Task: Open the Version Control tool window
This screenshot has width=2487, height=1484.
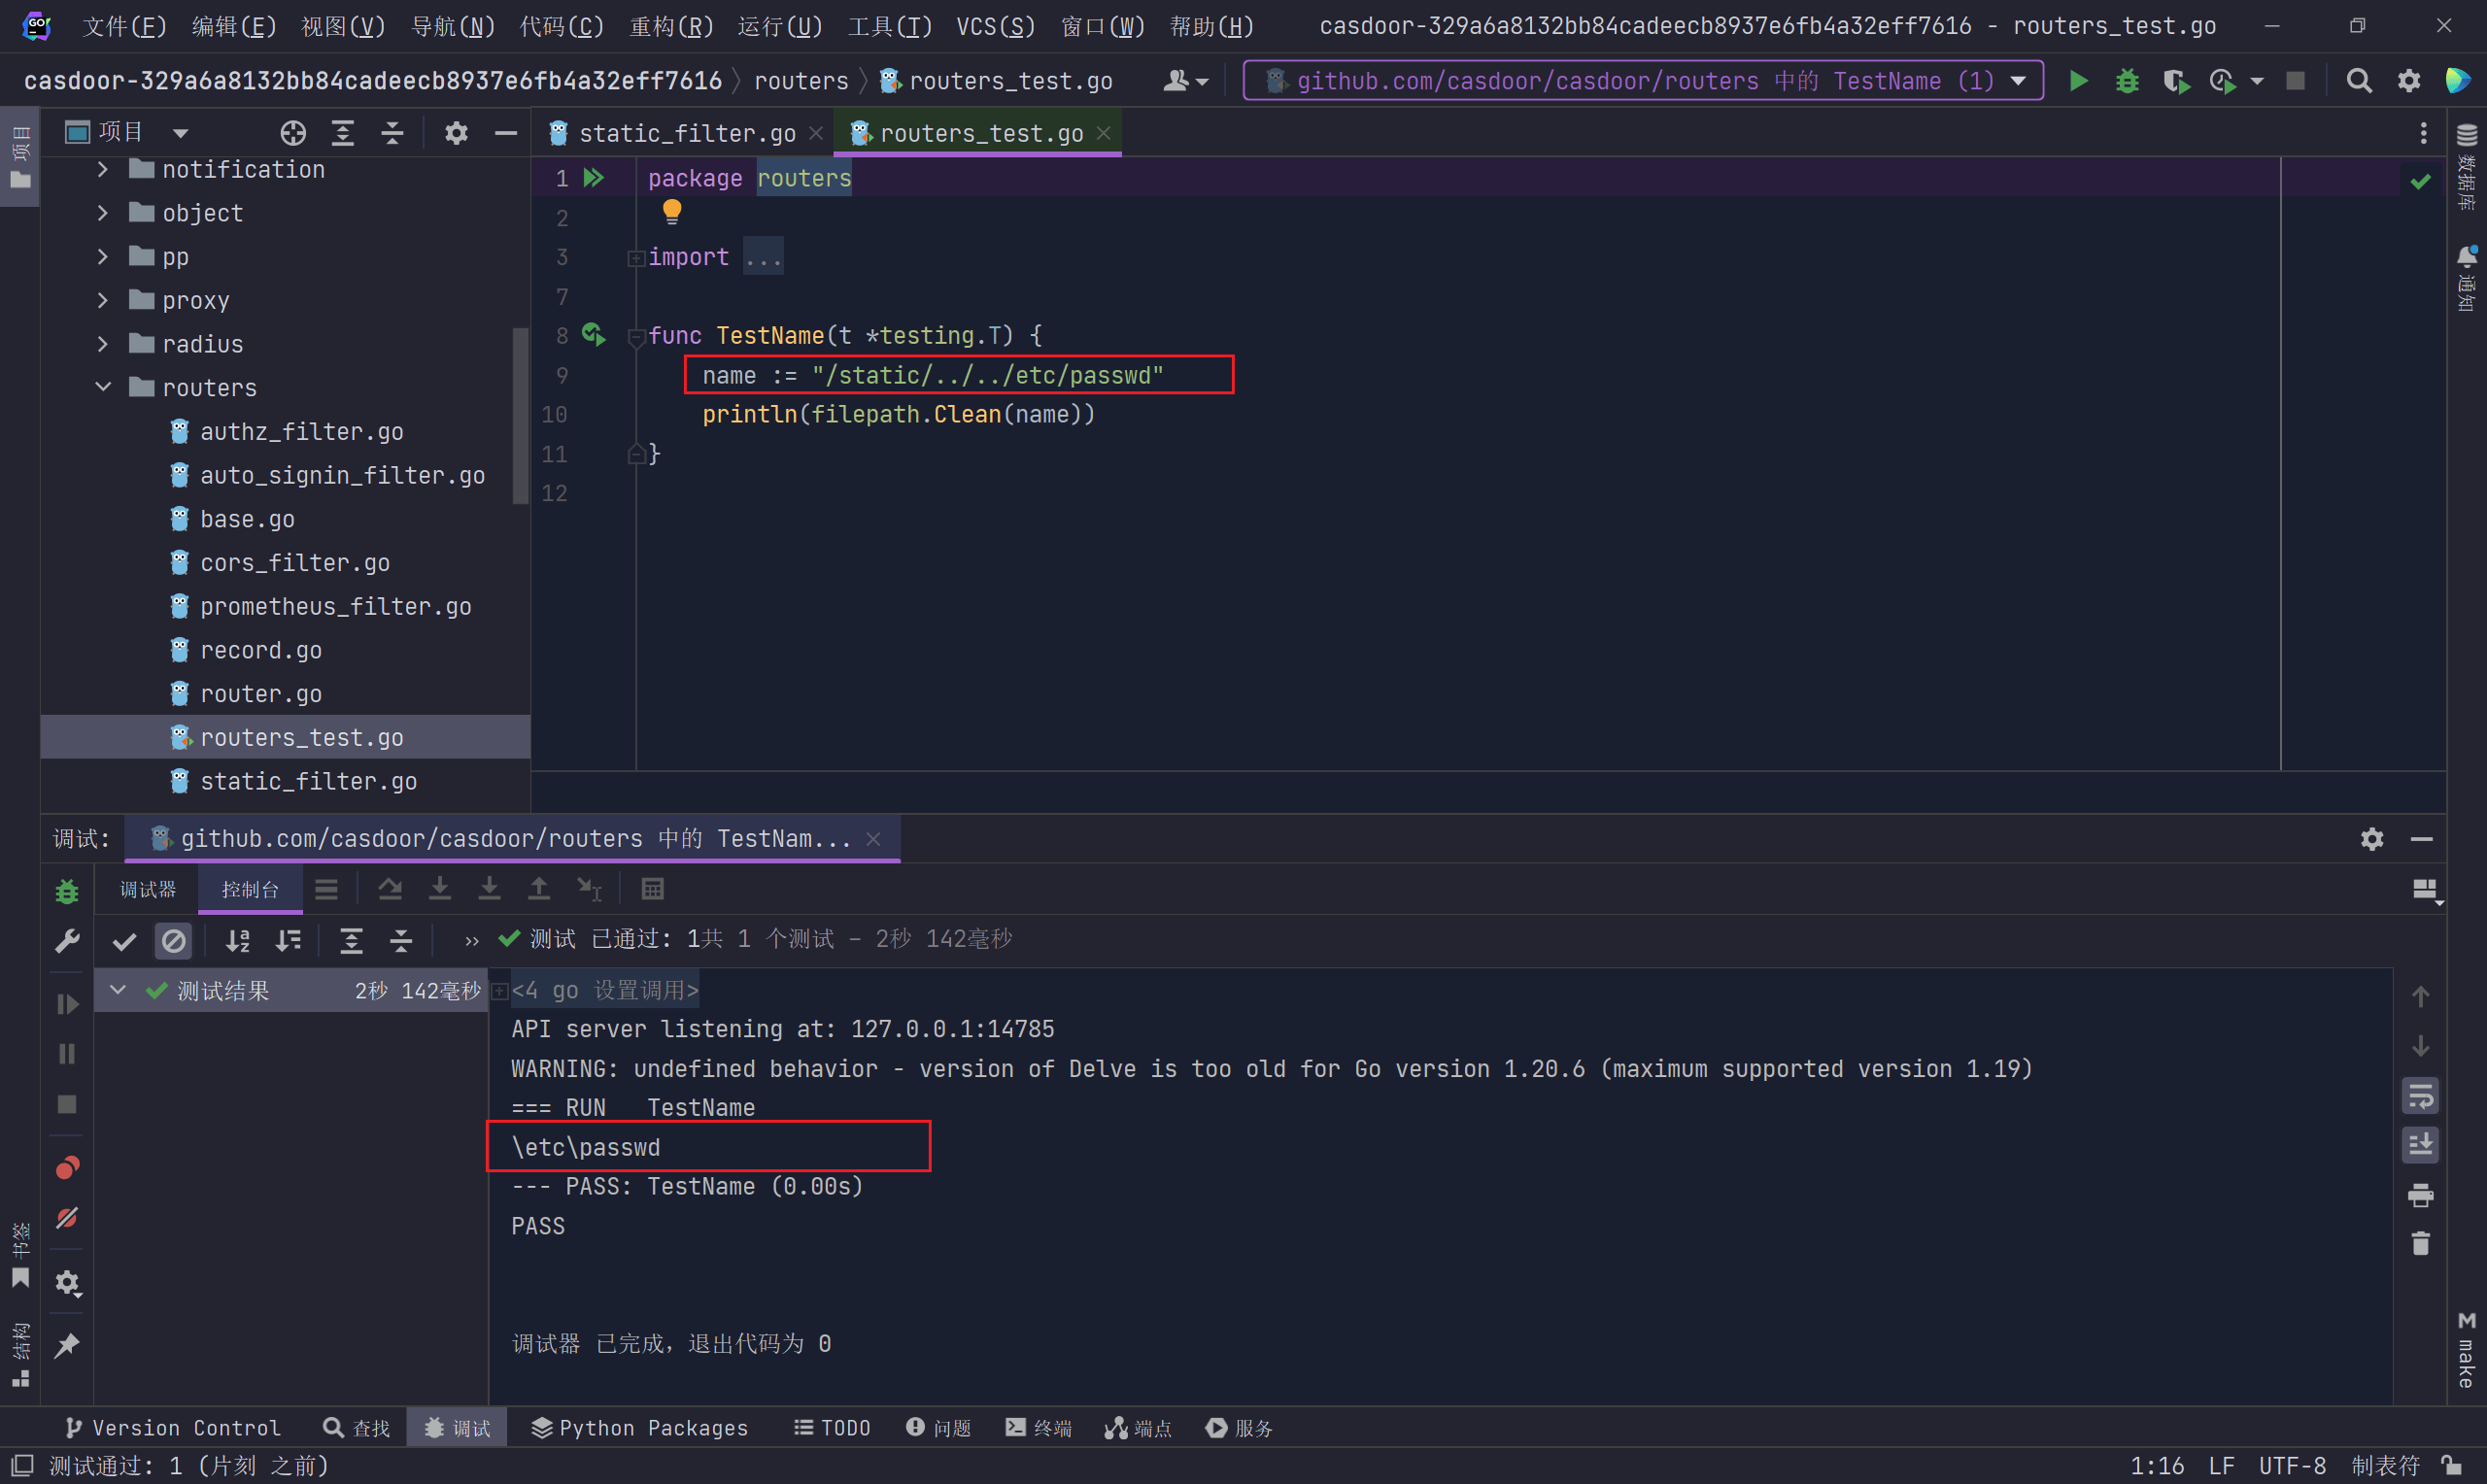Action: (x=172, y=1428)
